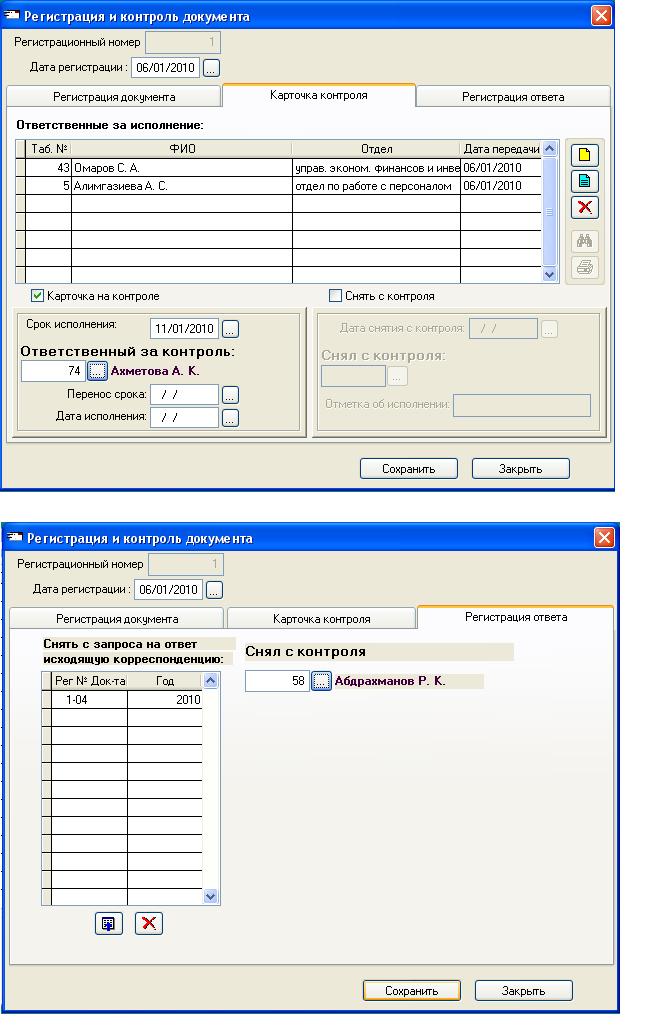Open employee lookup next to 58 Абдрахманов Р. К.
This screenshot has height=1030, width=655.
point(321,681)
